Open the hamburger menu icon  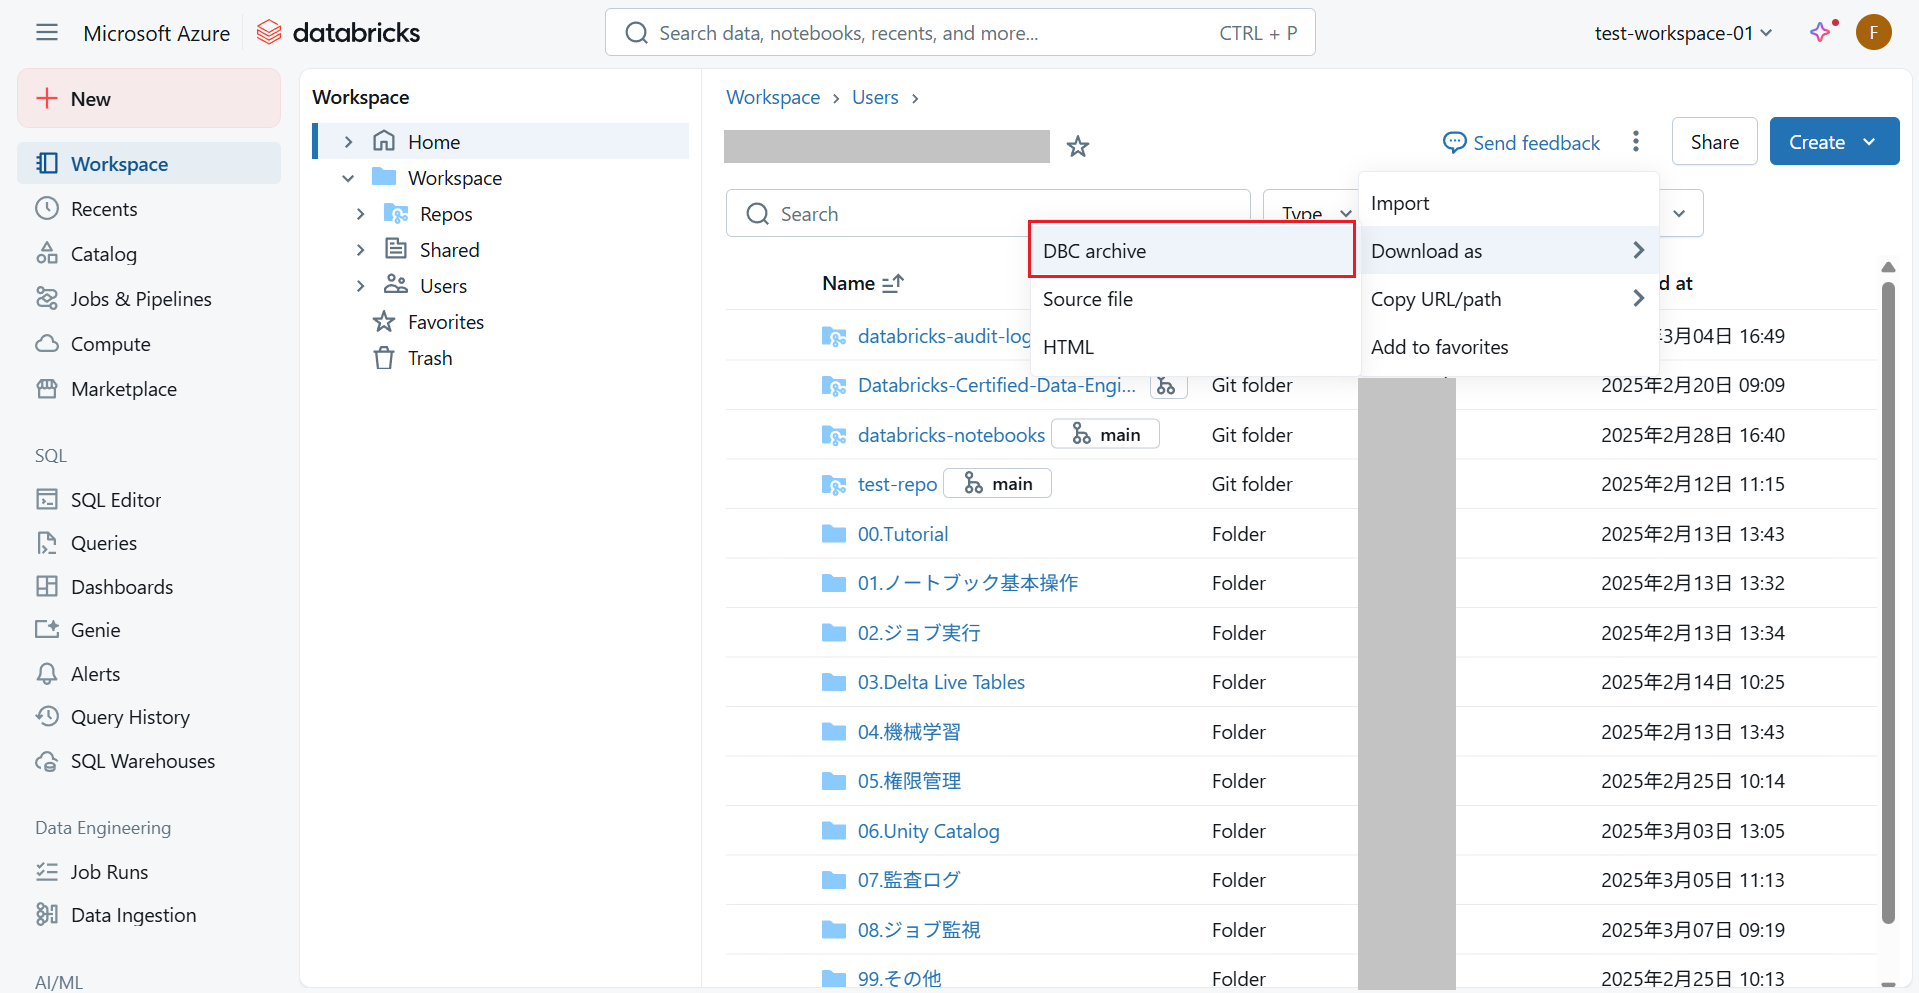pyautogui.click(x=47, y=33)
